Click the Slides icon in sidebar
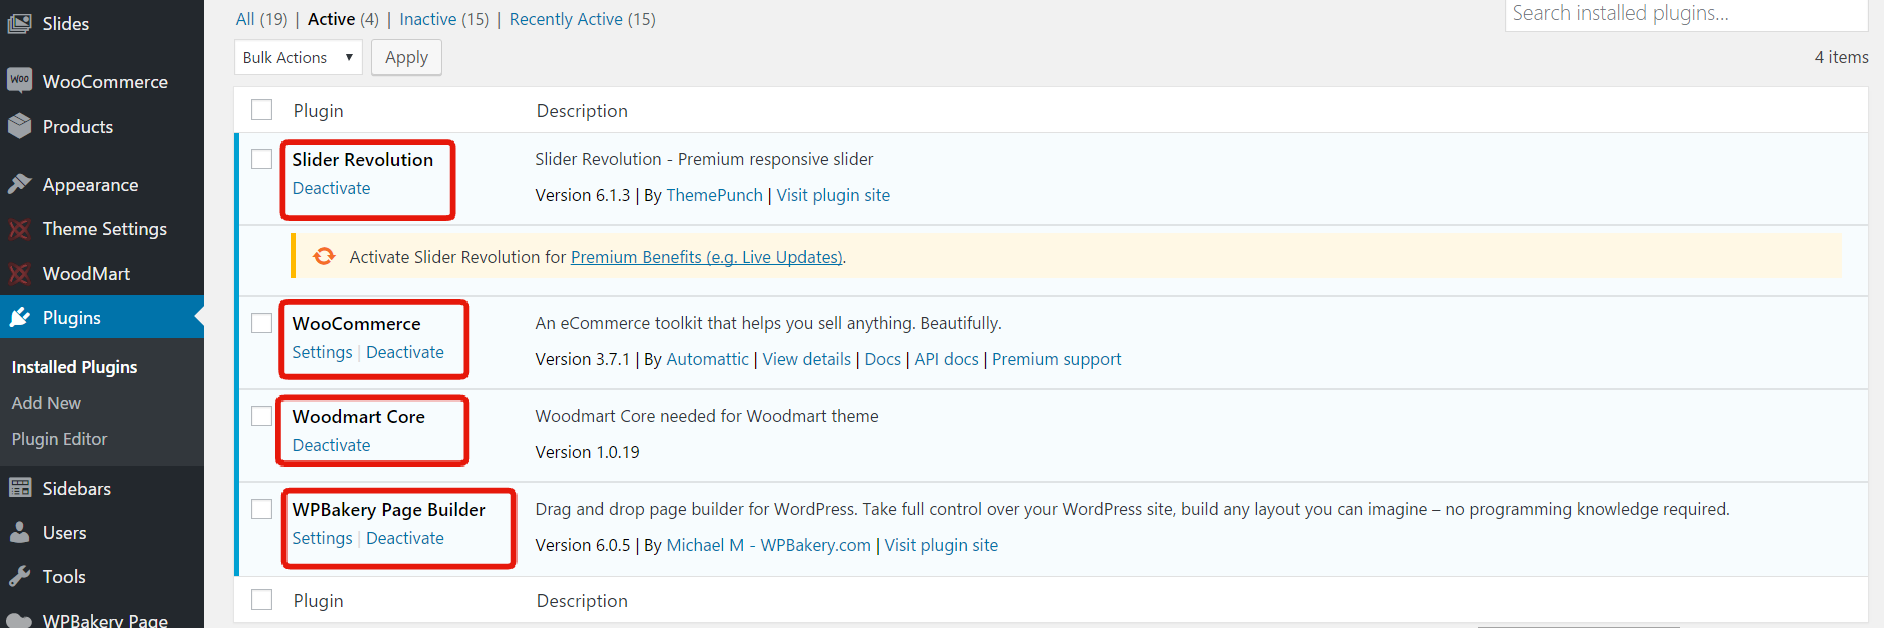This screenshot has width=1884, height=628. point(19,23)
